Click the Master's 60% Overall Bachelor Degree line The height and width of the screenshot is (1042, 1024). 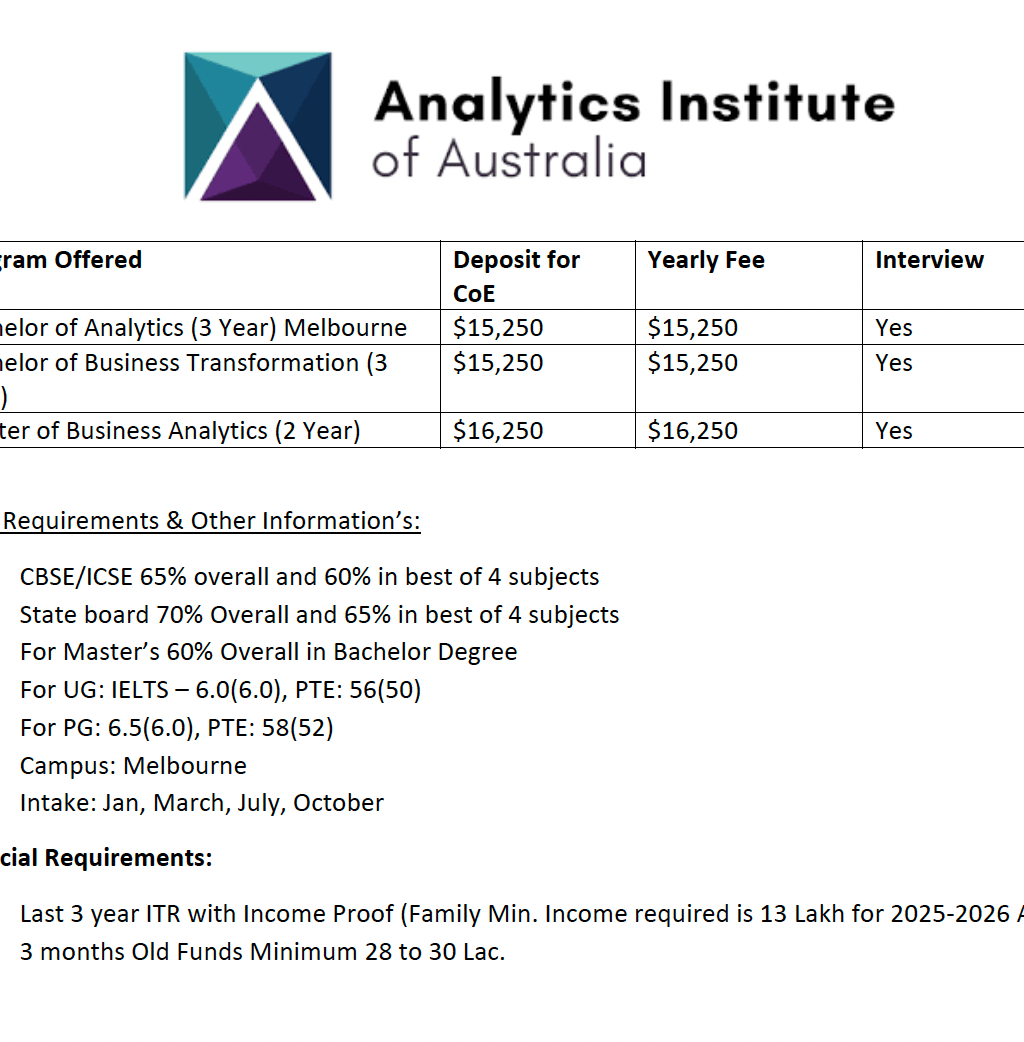[x=268, y=652]
